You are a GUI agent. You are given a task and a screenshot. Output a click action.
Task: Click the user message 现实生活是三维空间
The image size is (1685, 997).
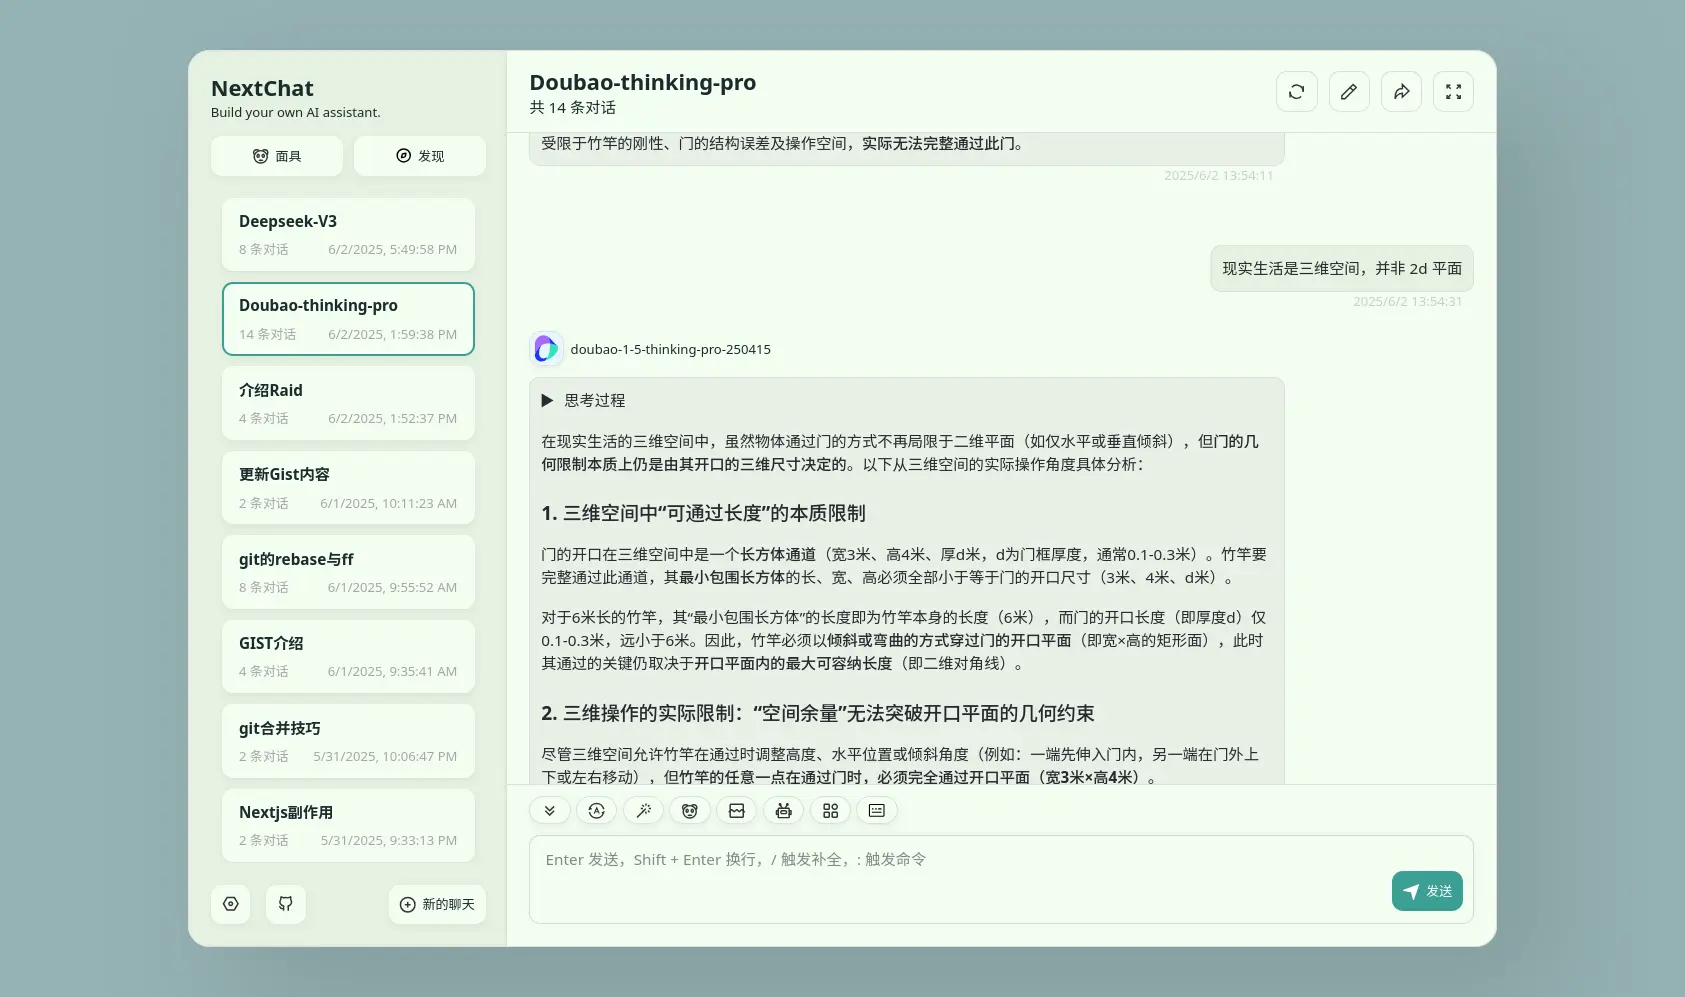[x=1342, y=268]
